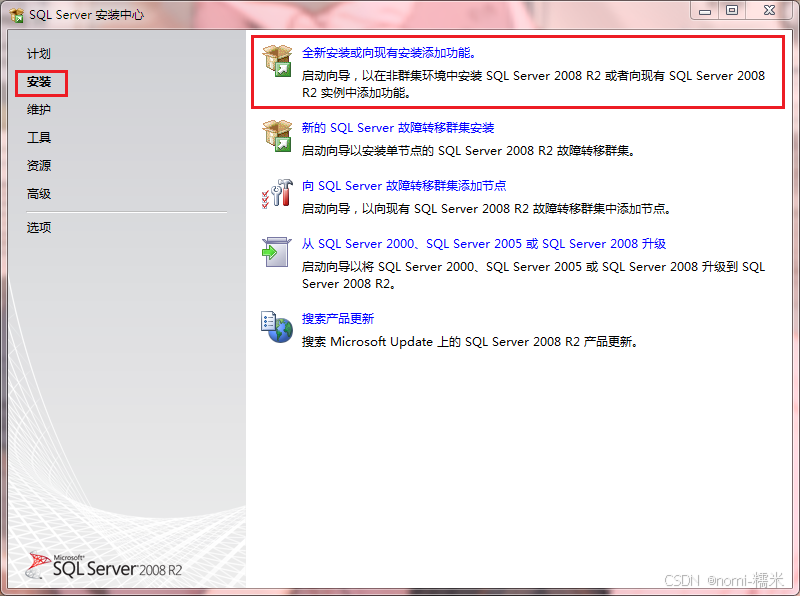The image size is (800, 596).
Task: Open 新的 SQL Server 故障转移群集安装 link
Action: coord(398,128)
